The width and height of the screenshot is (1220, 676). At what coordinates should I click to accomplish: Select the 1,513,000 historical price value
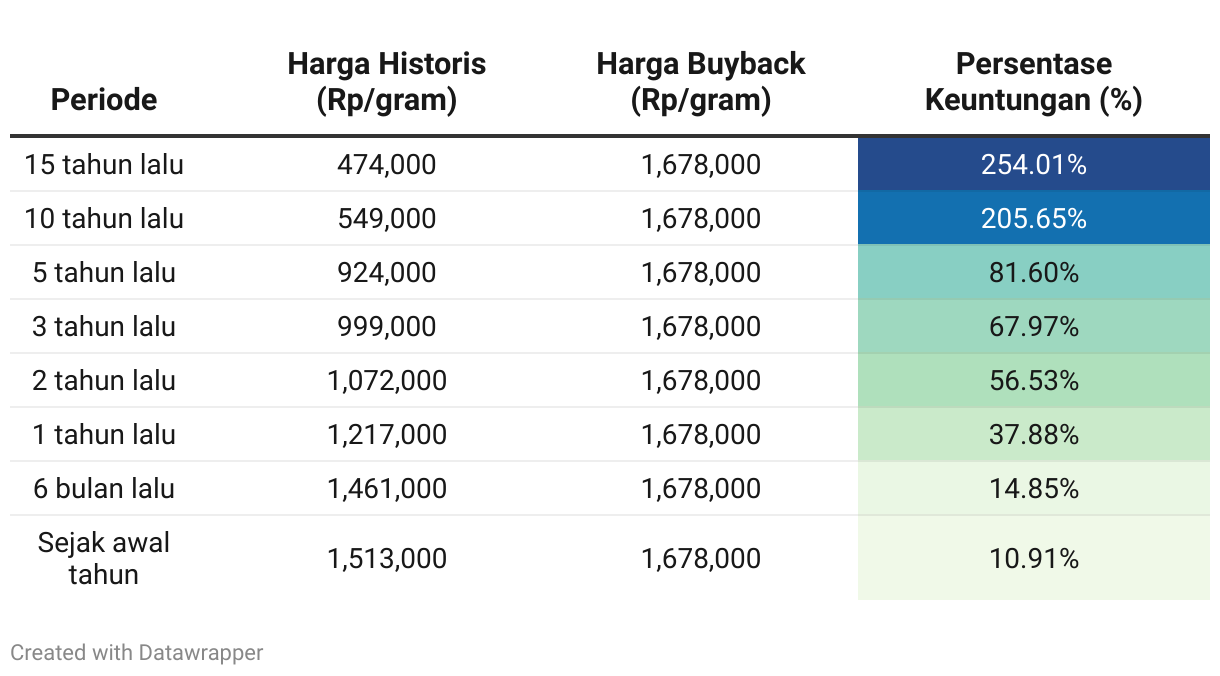coord(387,558)
